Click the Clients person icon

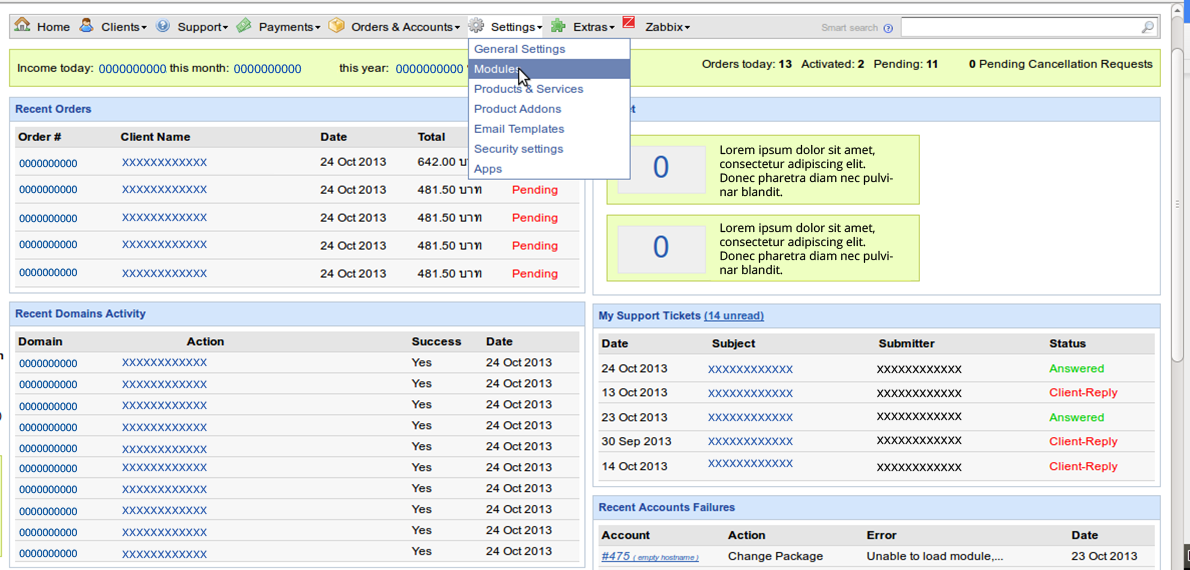click(x=87, y=25)
